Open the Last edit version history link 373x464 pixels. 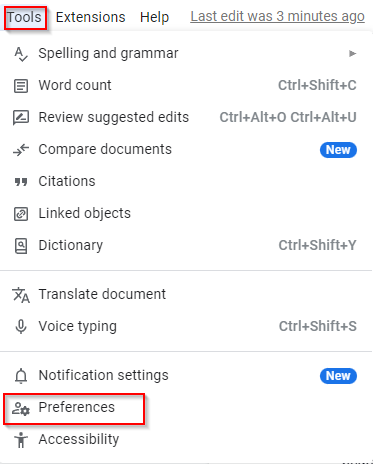(277, 16)
